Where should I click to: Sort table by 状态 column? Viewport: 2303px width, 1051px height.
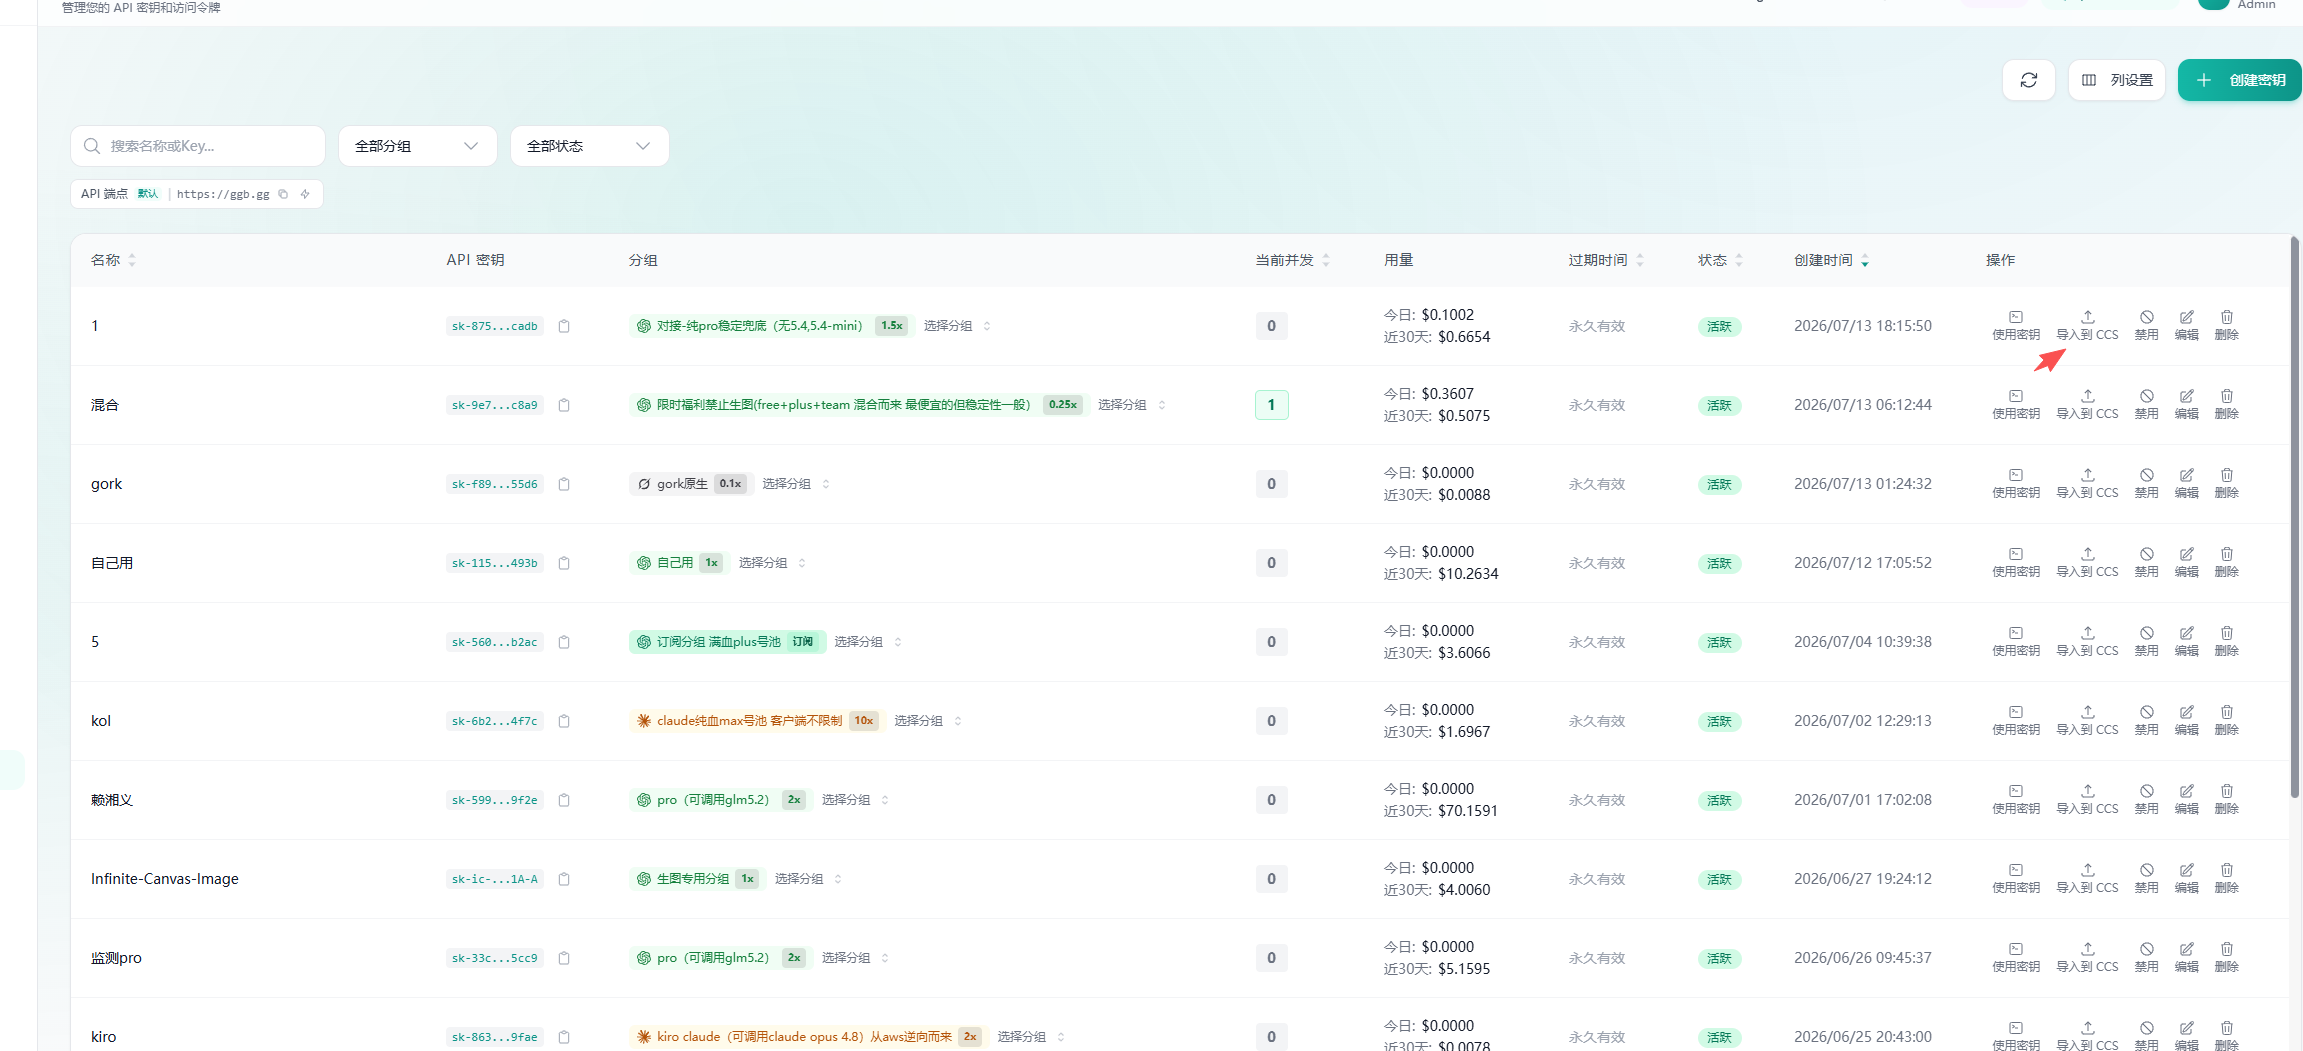1720,260
